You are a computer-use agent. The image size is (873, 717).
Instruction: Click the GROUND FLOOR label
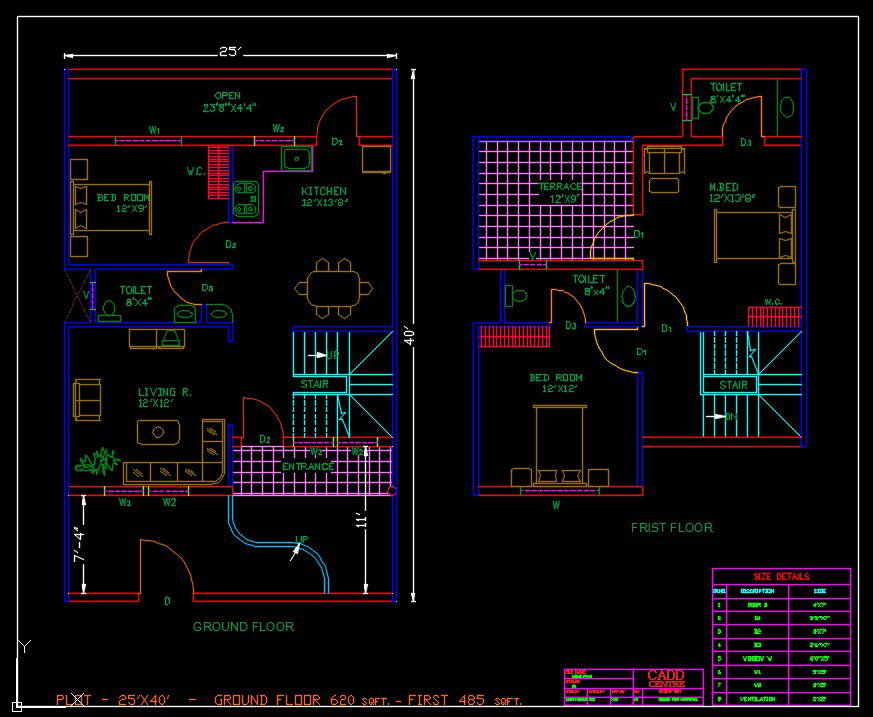coord(243,627)
